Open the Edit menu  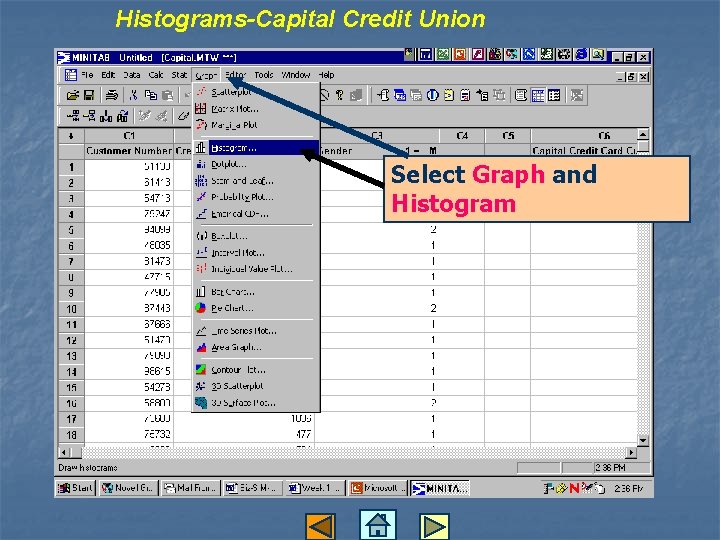108,75
